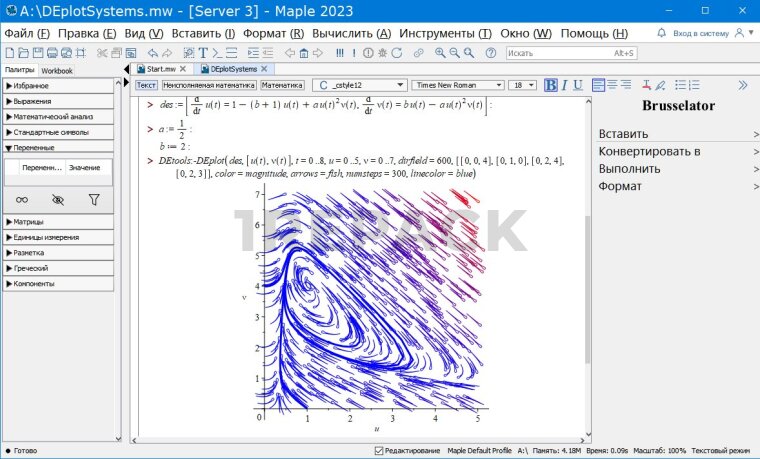
Task: Toggle bold formatting button
Action: (x=550, y=85)
